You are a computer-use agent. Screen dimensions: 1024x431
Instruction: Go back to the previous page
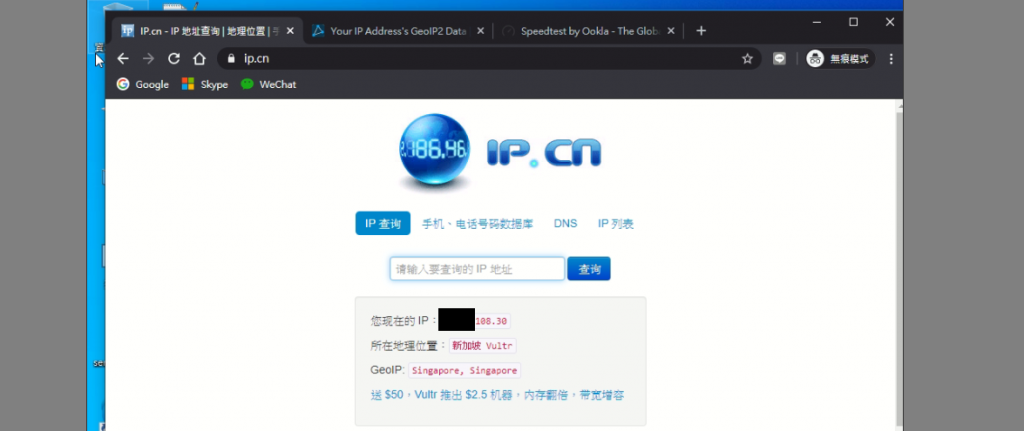click(123, 59)
